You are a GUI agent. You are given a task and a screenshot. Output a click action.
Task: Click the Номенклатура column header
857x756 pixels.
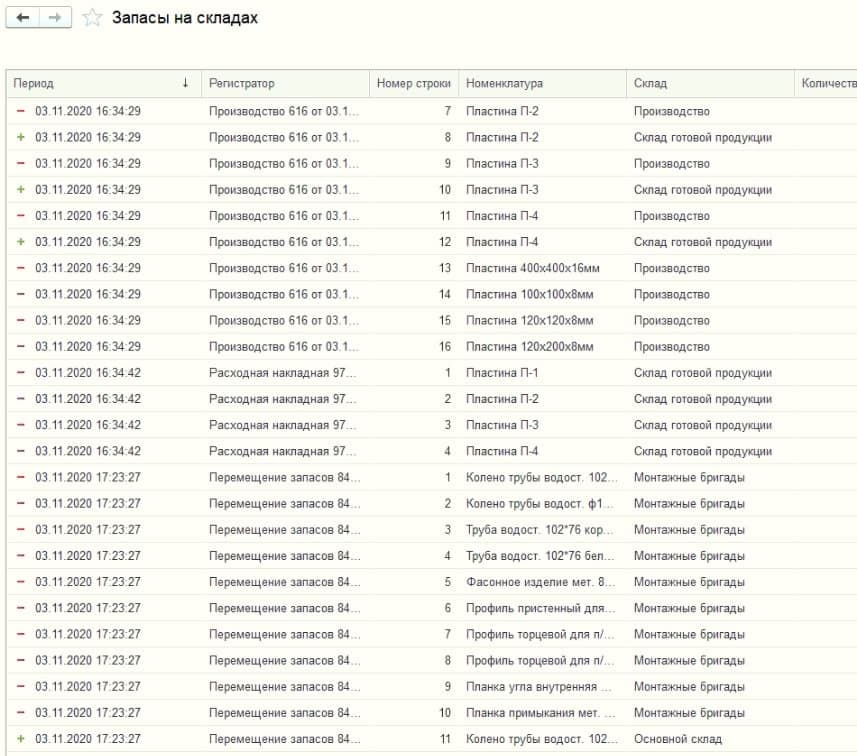542,84
